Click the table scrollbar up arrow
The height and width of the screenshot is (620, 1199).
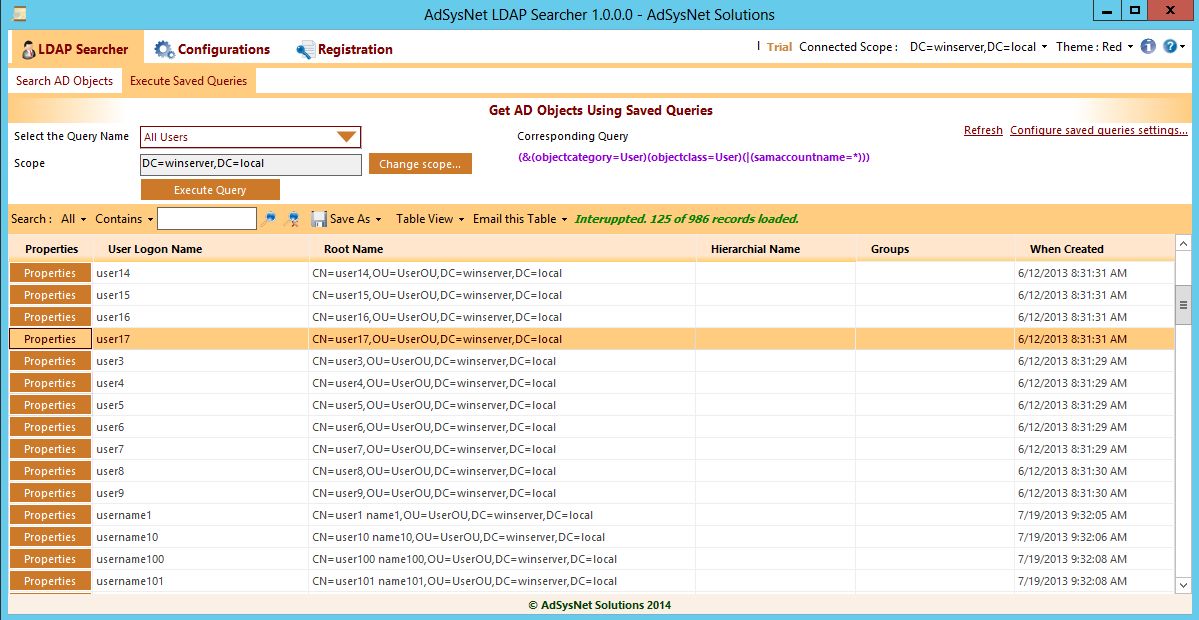coord(1183,244)
